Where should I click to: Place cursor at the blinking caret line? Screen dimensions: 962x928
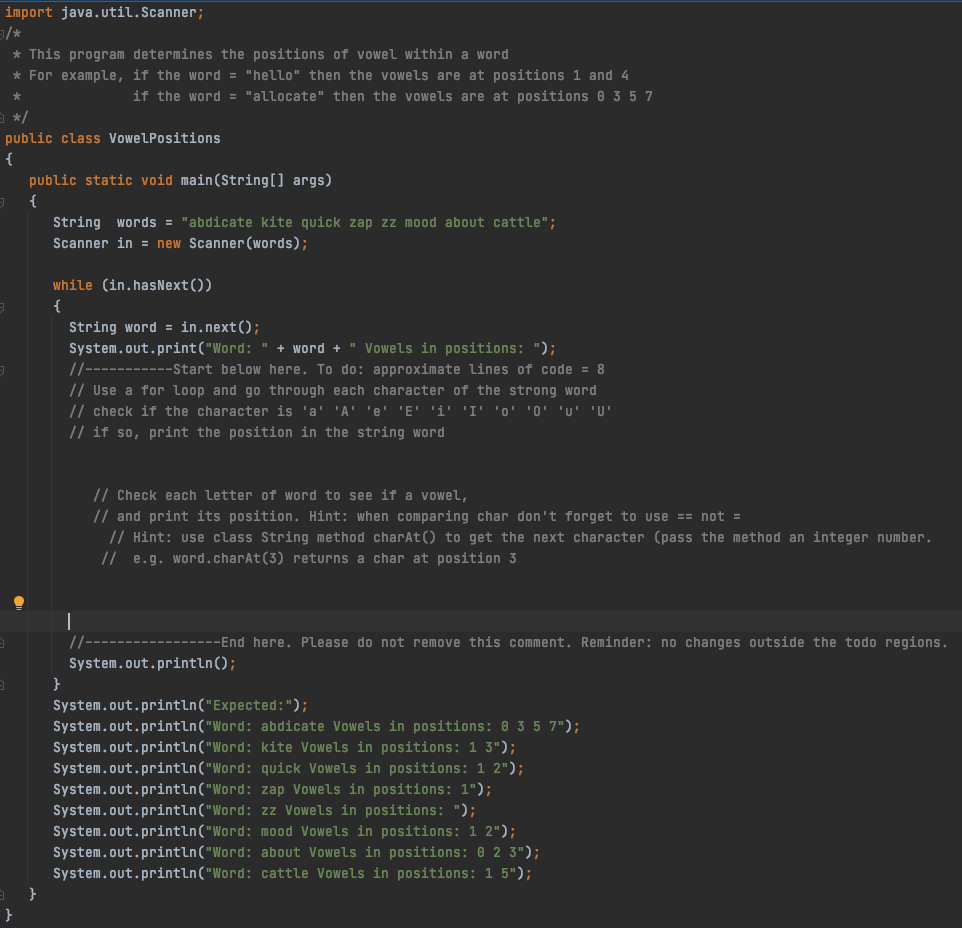point(70,620)
